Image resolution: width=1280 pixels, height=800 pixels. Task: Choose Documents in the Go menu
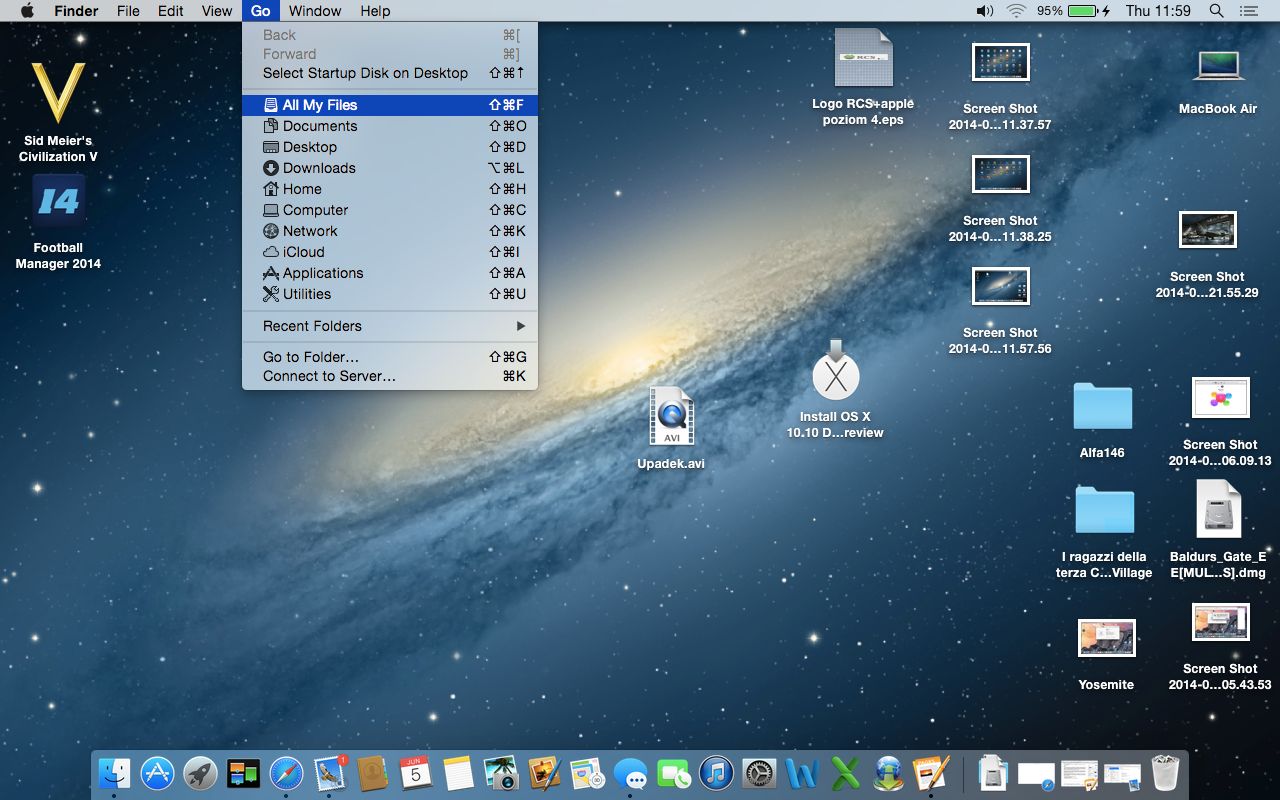(x=390, y=126)
